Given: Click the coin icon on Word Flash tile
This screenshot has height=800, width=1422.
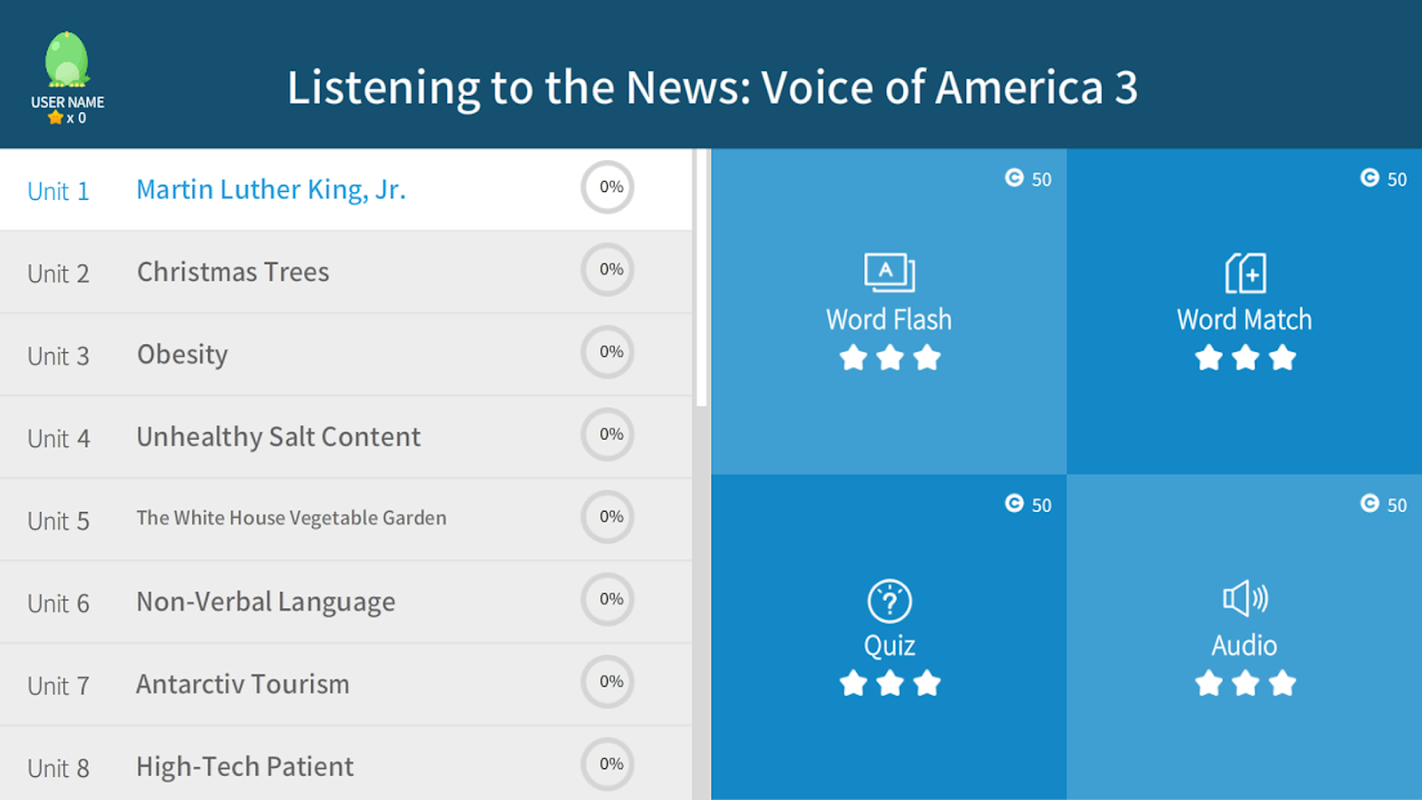Looking at the screenshot, I should point(1014,178).
